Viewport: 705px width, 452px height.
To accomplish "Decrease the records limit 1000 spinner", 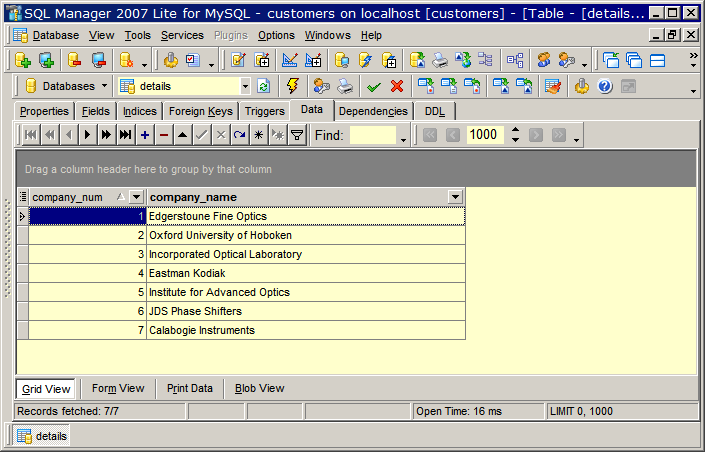I will coord(515,139).
